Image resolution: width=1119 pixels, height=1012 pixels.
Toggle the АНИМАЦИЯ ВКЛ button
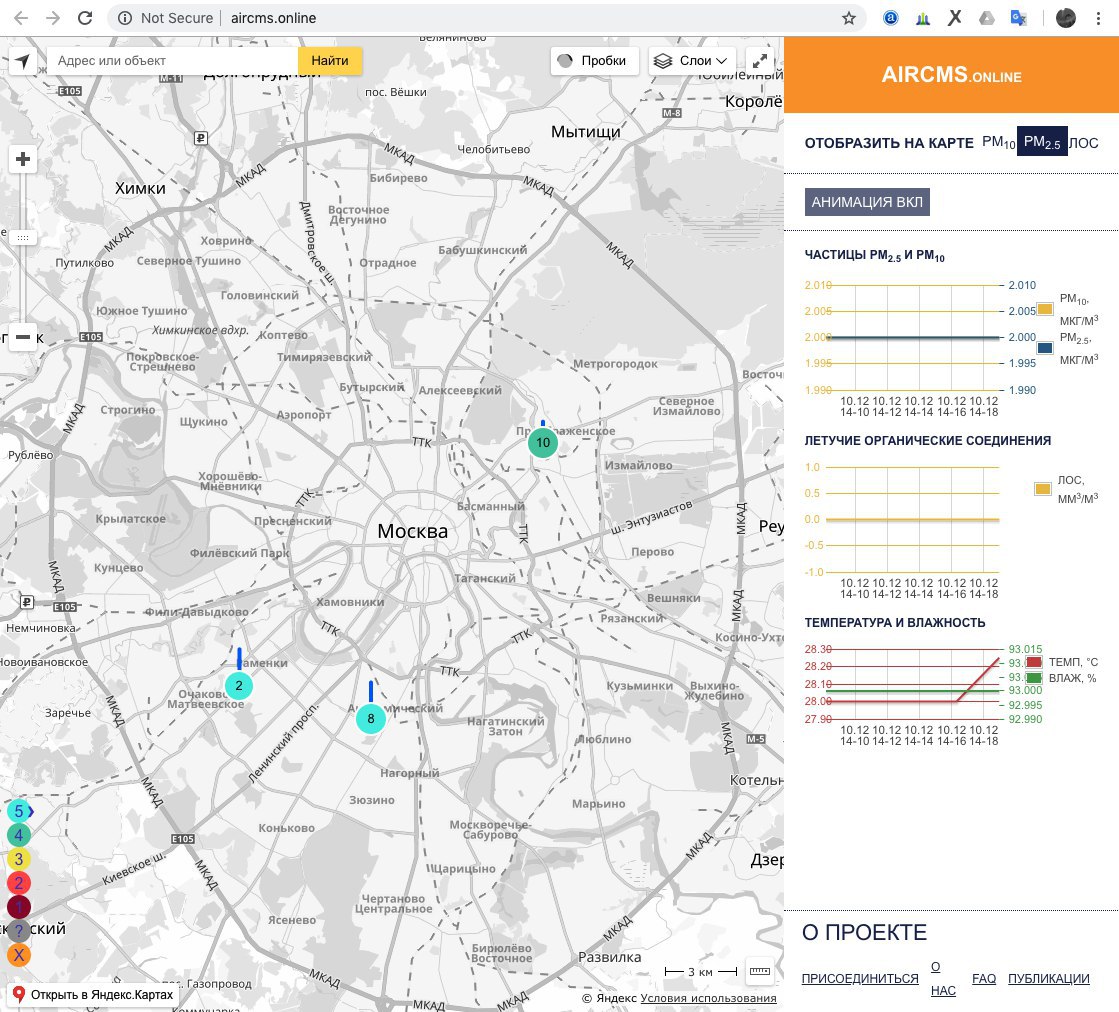click(867, 202)
